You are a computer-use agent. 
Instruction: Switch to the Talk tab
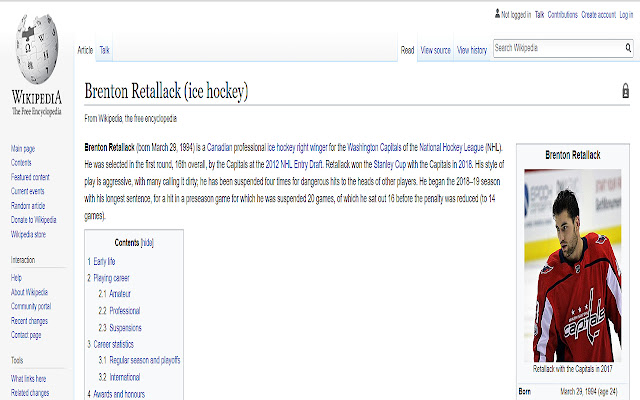(x=104, y=50)
